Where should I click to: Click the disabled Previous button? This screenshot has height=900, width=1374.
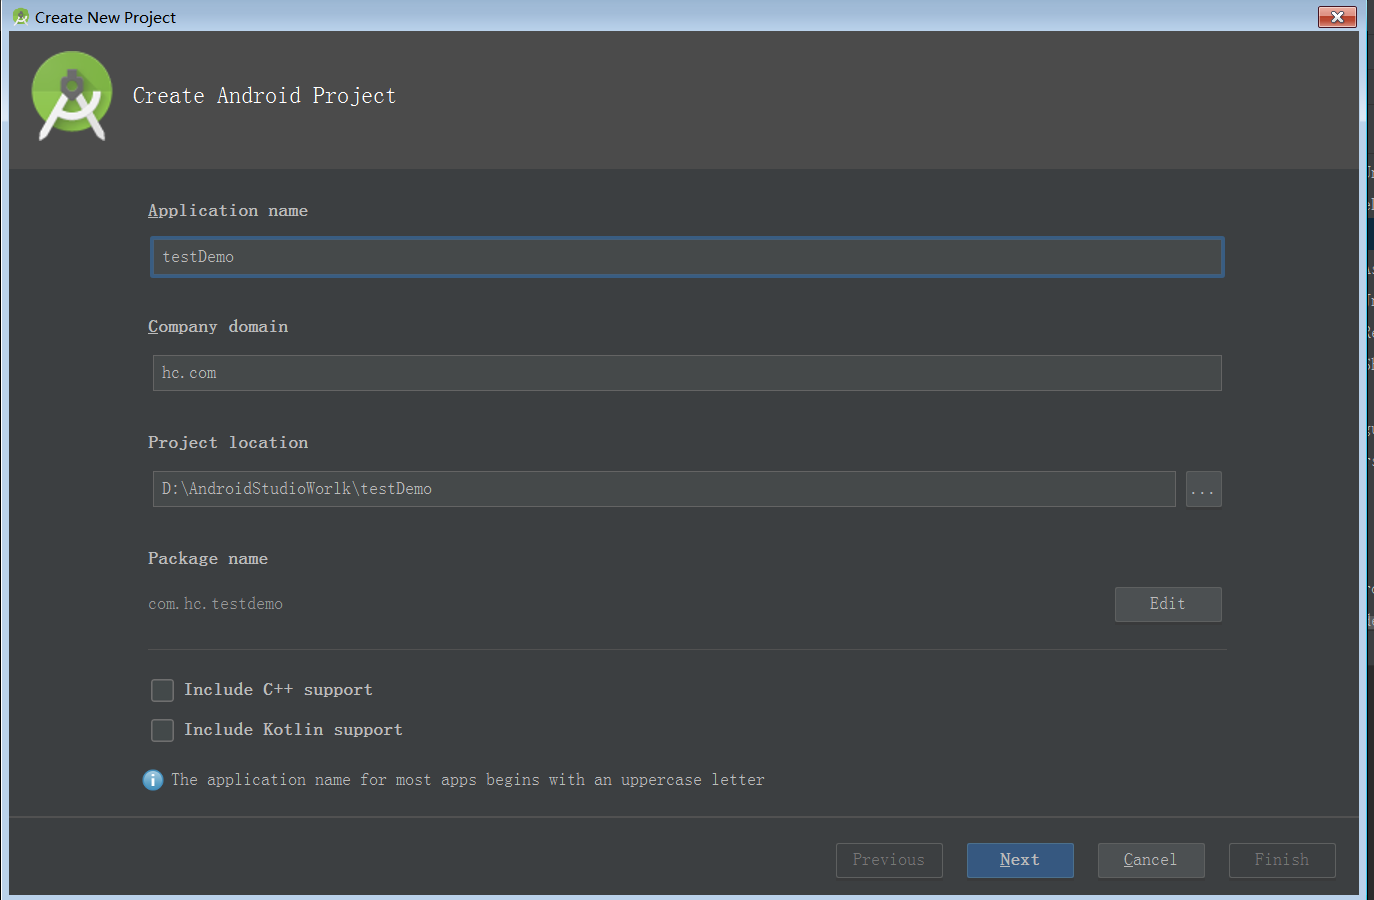(889, 860)
